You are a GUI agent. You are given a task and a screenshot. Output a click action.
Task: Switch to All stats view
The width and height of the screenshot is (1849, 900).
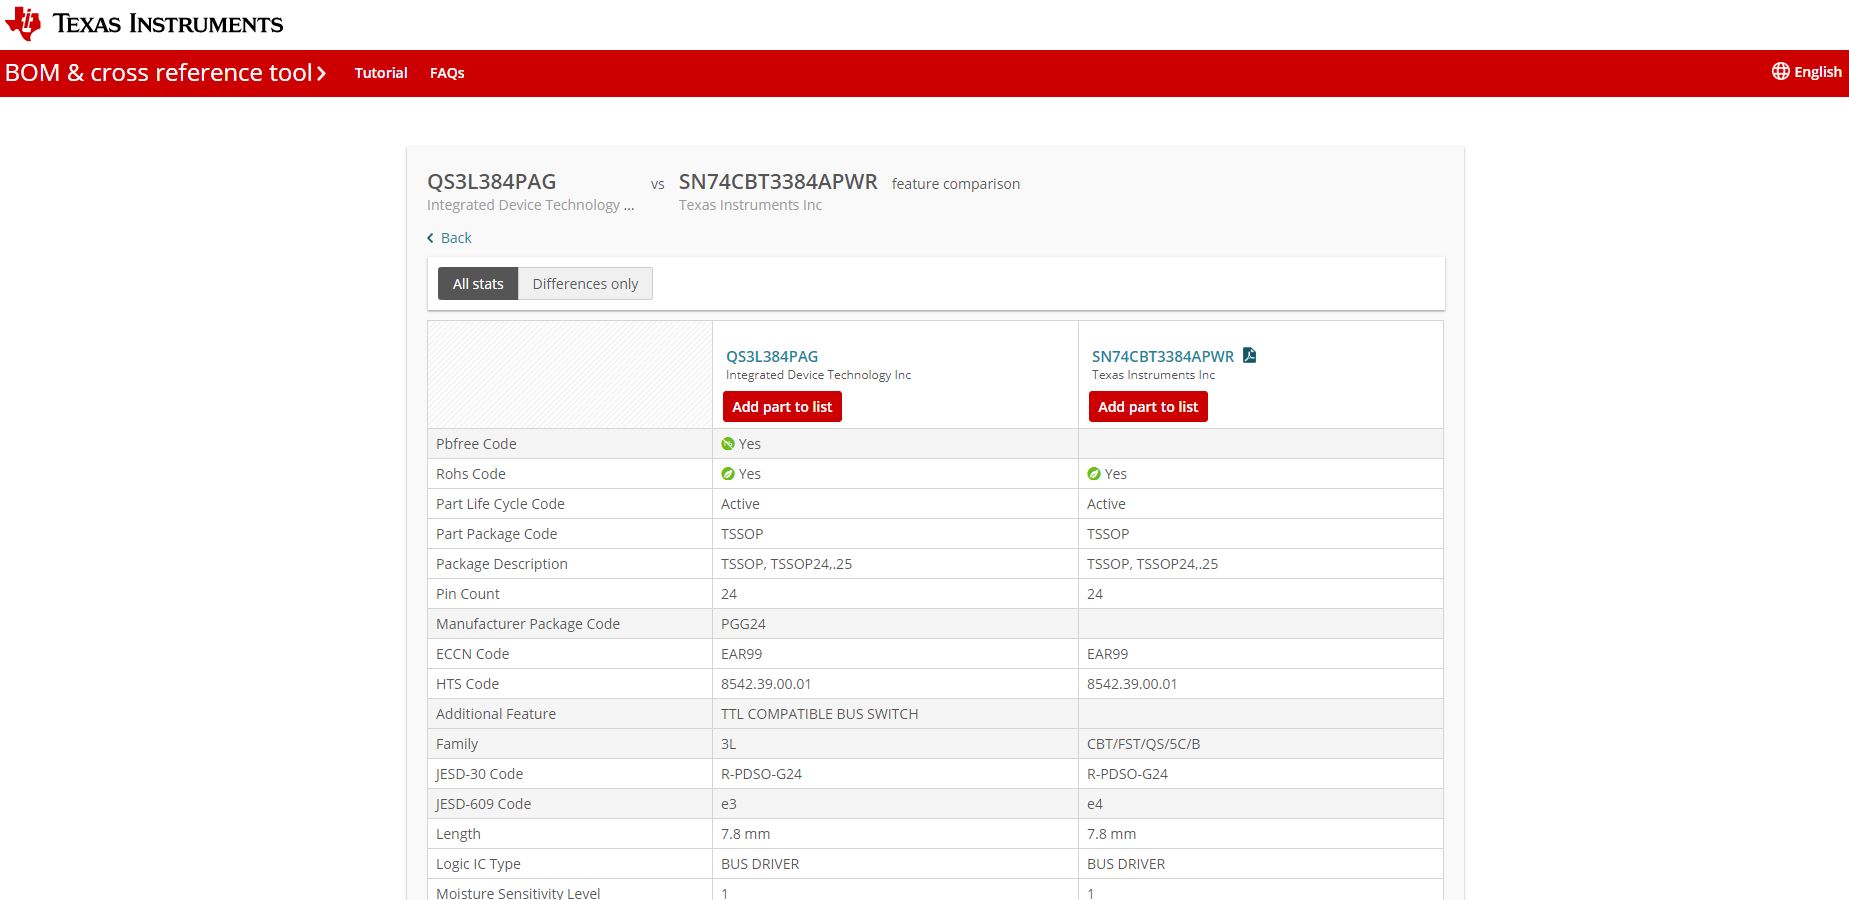(x=478, y=284)
